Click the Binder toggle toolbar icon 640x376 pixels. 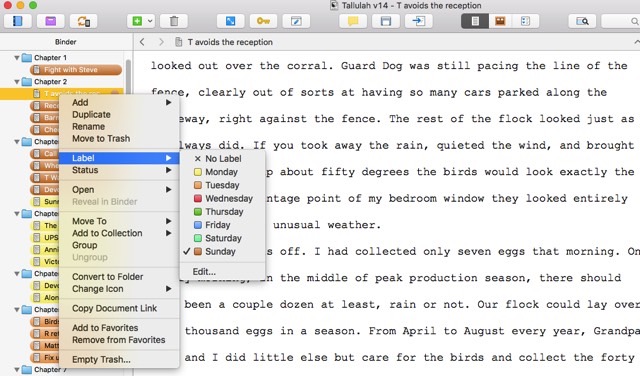click(x=18, y=21)
